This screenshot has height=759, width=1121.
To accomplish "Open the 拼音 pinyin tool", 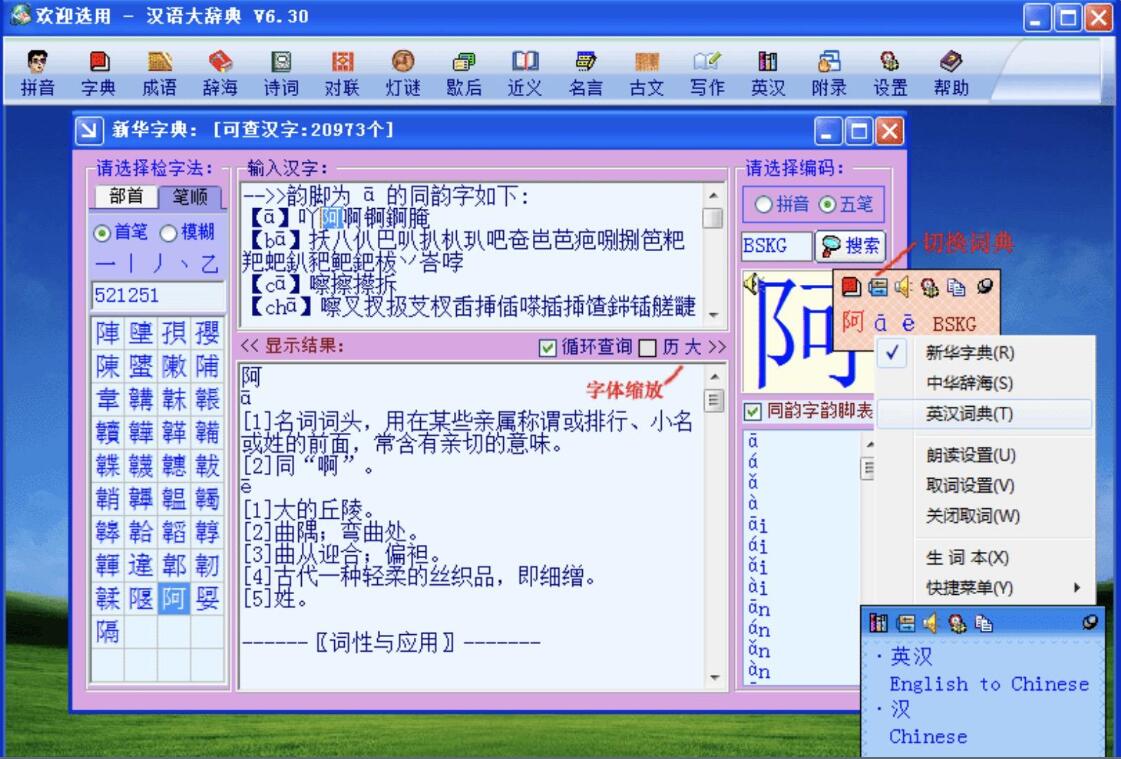I will [x=37, y=75].
